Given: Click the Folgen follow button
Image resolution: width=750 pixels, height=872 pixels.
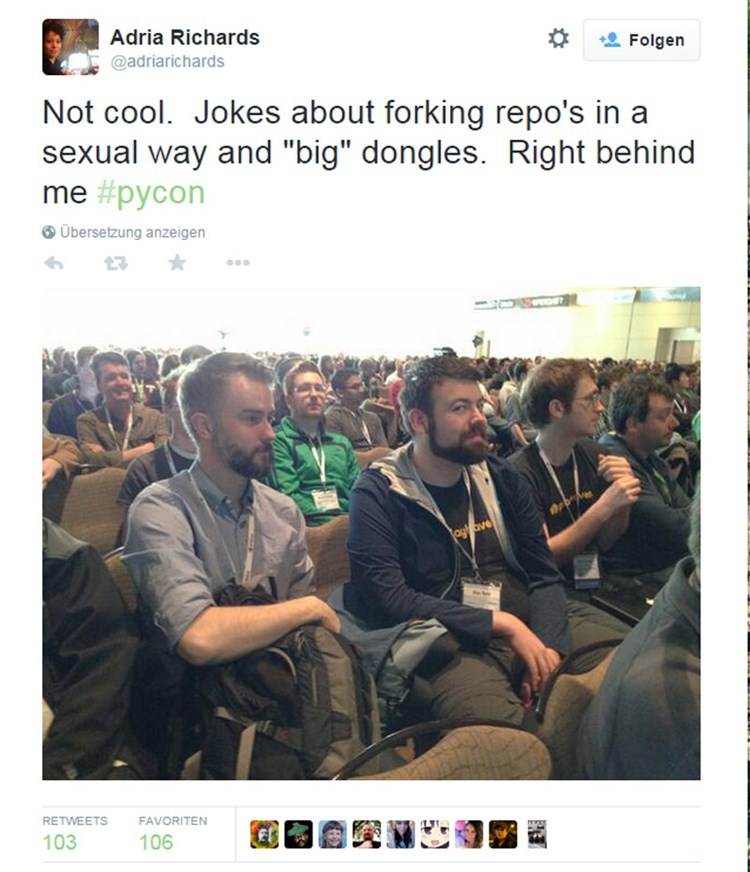Looking at the screenshot, I should click(x=642, y=40).
